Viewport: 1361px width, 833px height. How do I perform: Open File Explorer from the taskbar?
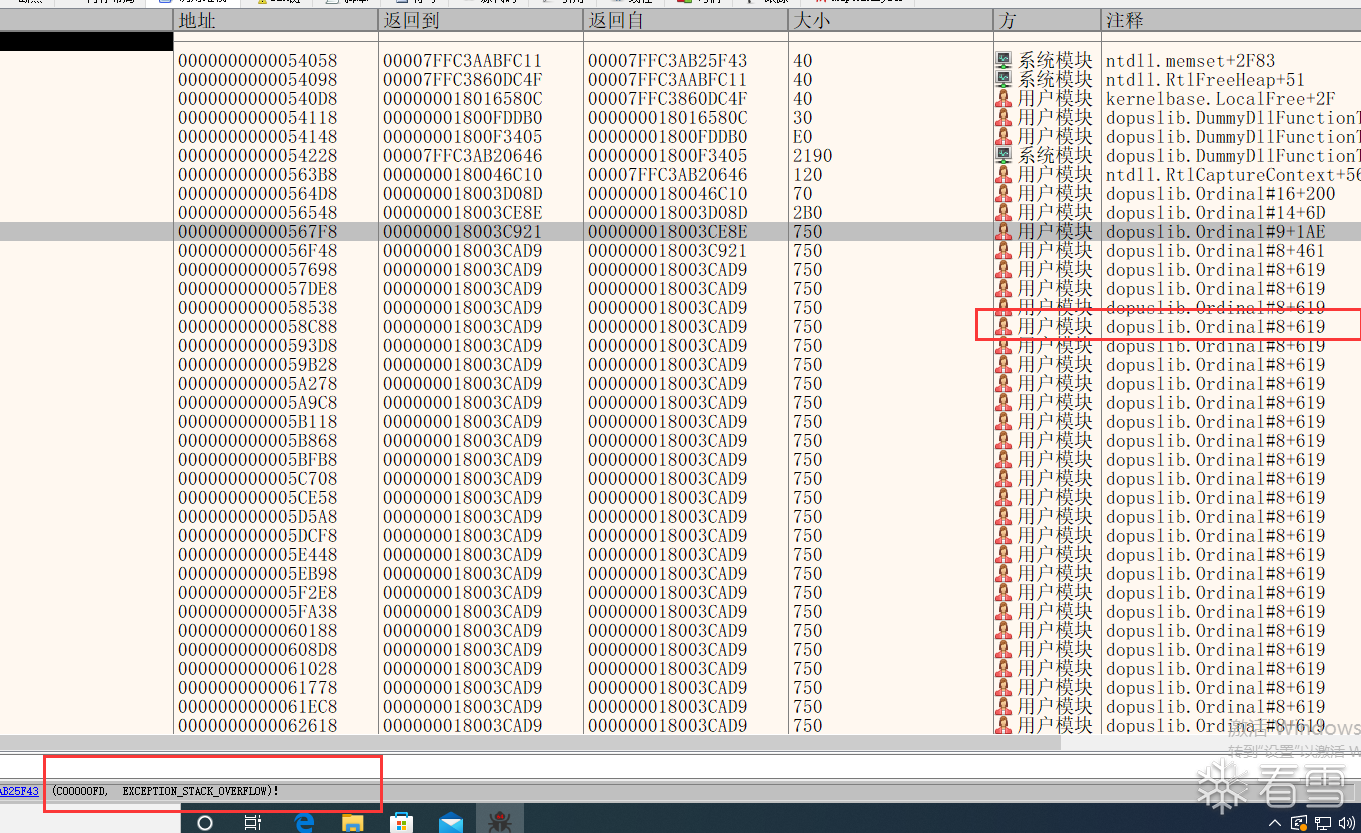[353, 822]
